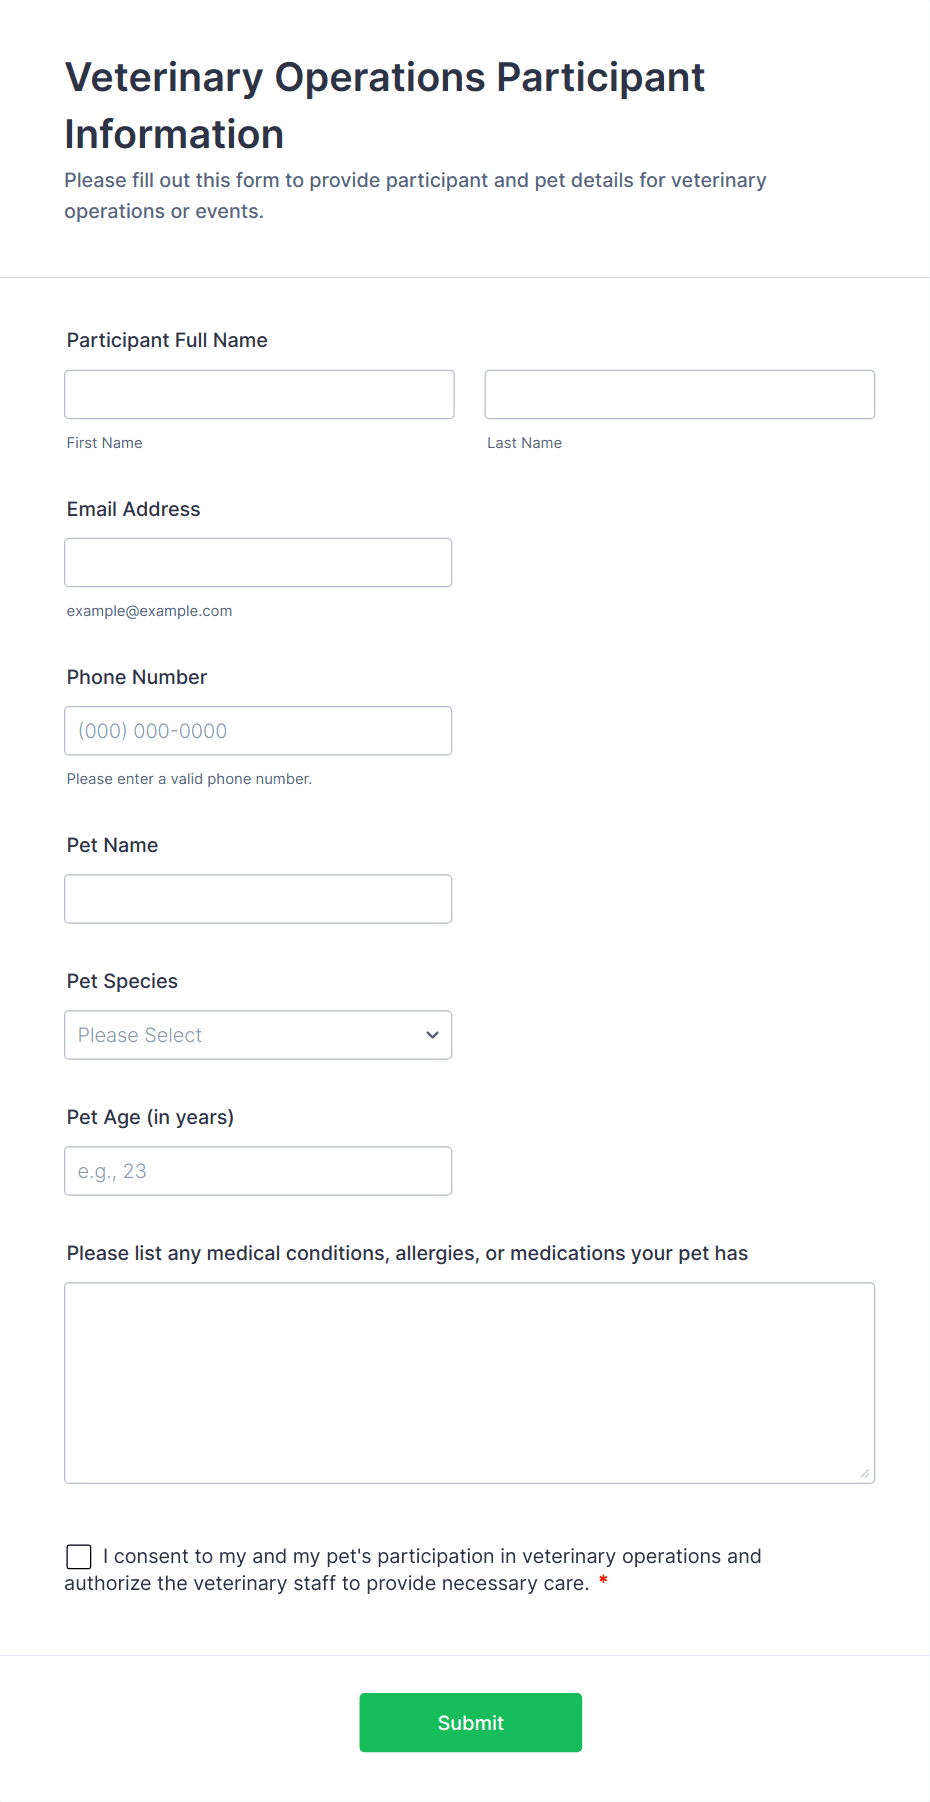Click the "Participant Full Name" label

point(167,340)
